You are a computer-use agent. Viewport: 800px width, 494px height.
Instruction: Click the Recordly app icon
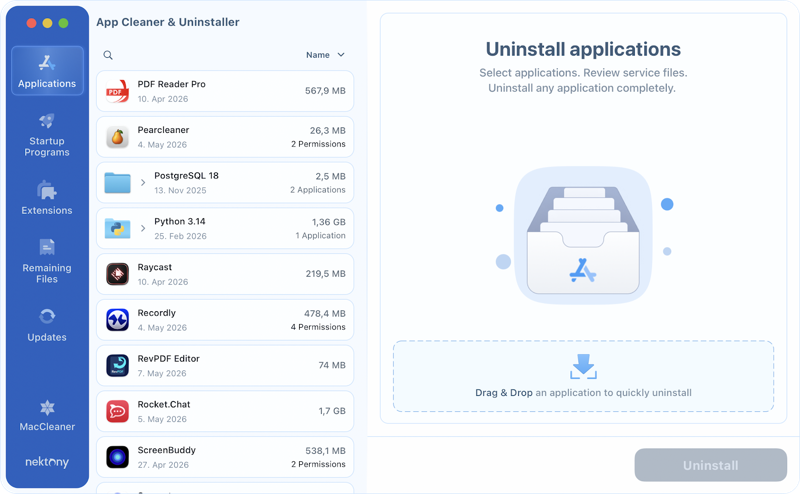pyautogui.click(x=117, y=320)
